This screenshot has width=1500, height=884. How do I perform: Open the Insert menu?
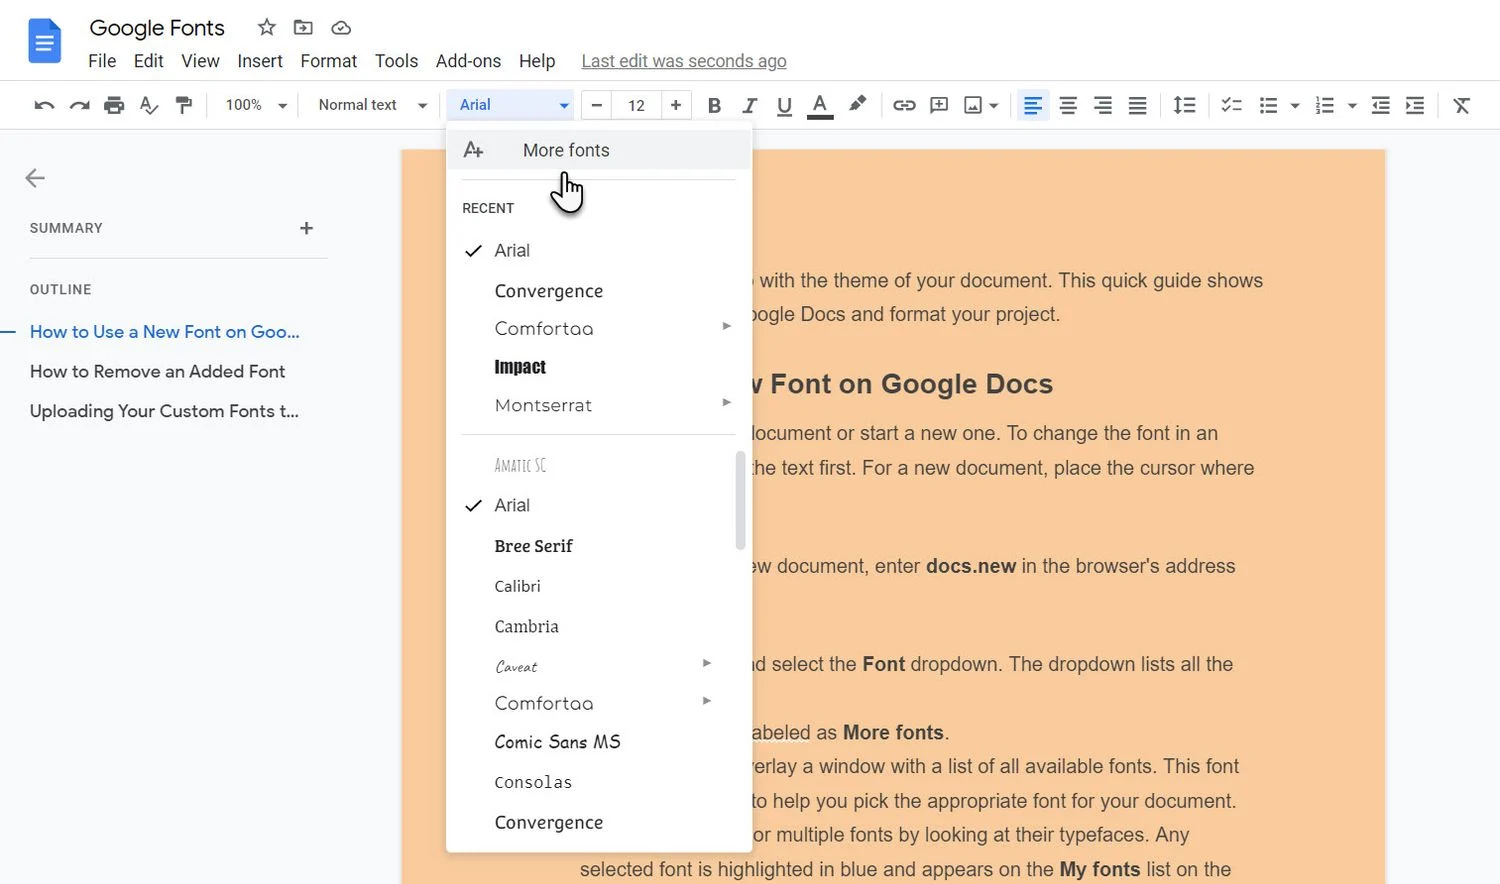point(260,61)
